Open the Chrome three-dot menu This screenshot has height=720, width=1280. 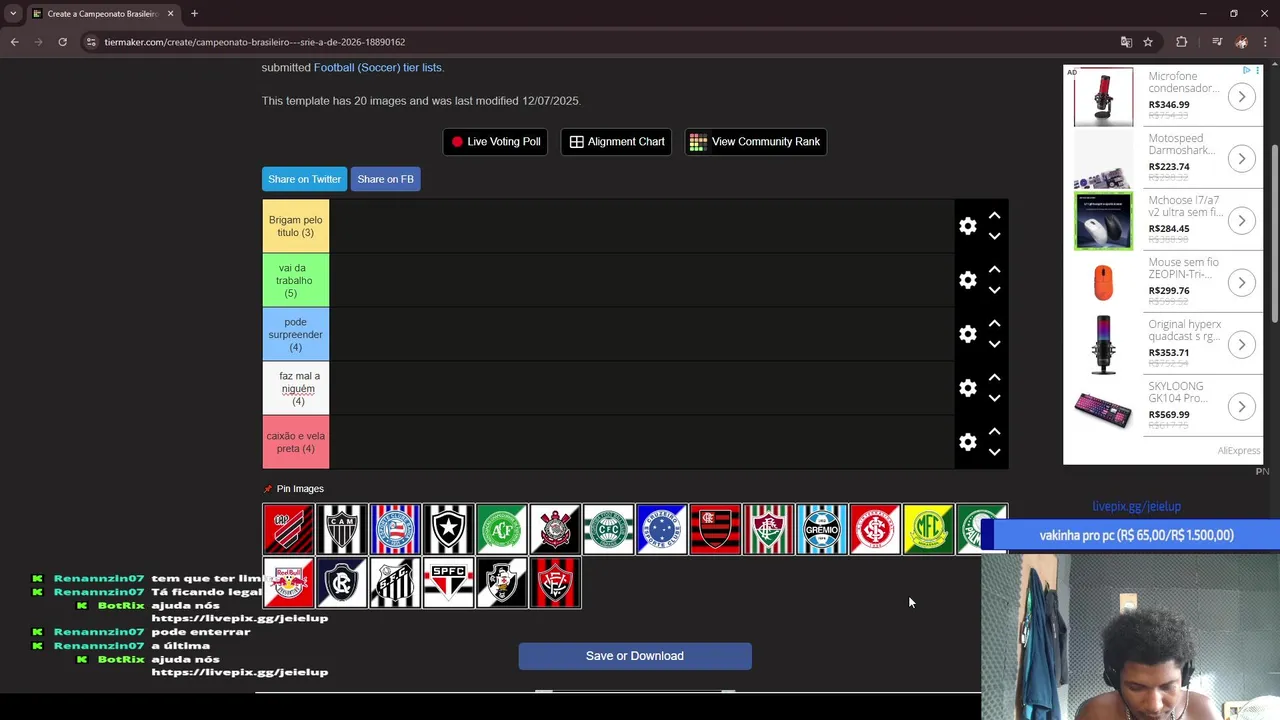click(x=1266, y=42)
